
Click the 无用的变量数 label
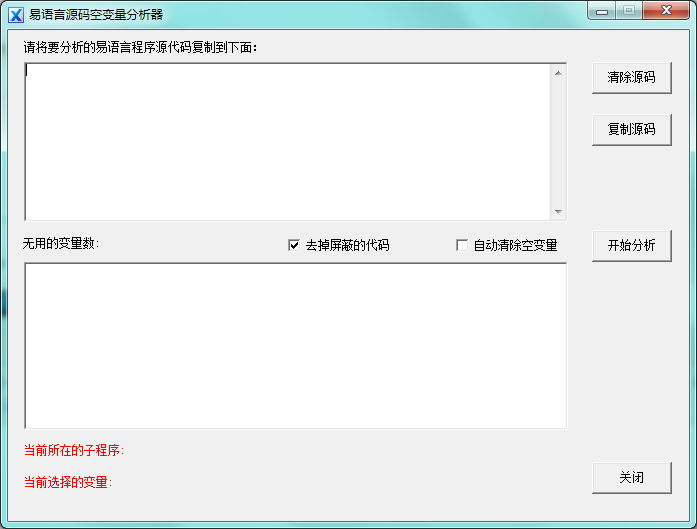61,244
